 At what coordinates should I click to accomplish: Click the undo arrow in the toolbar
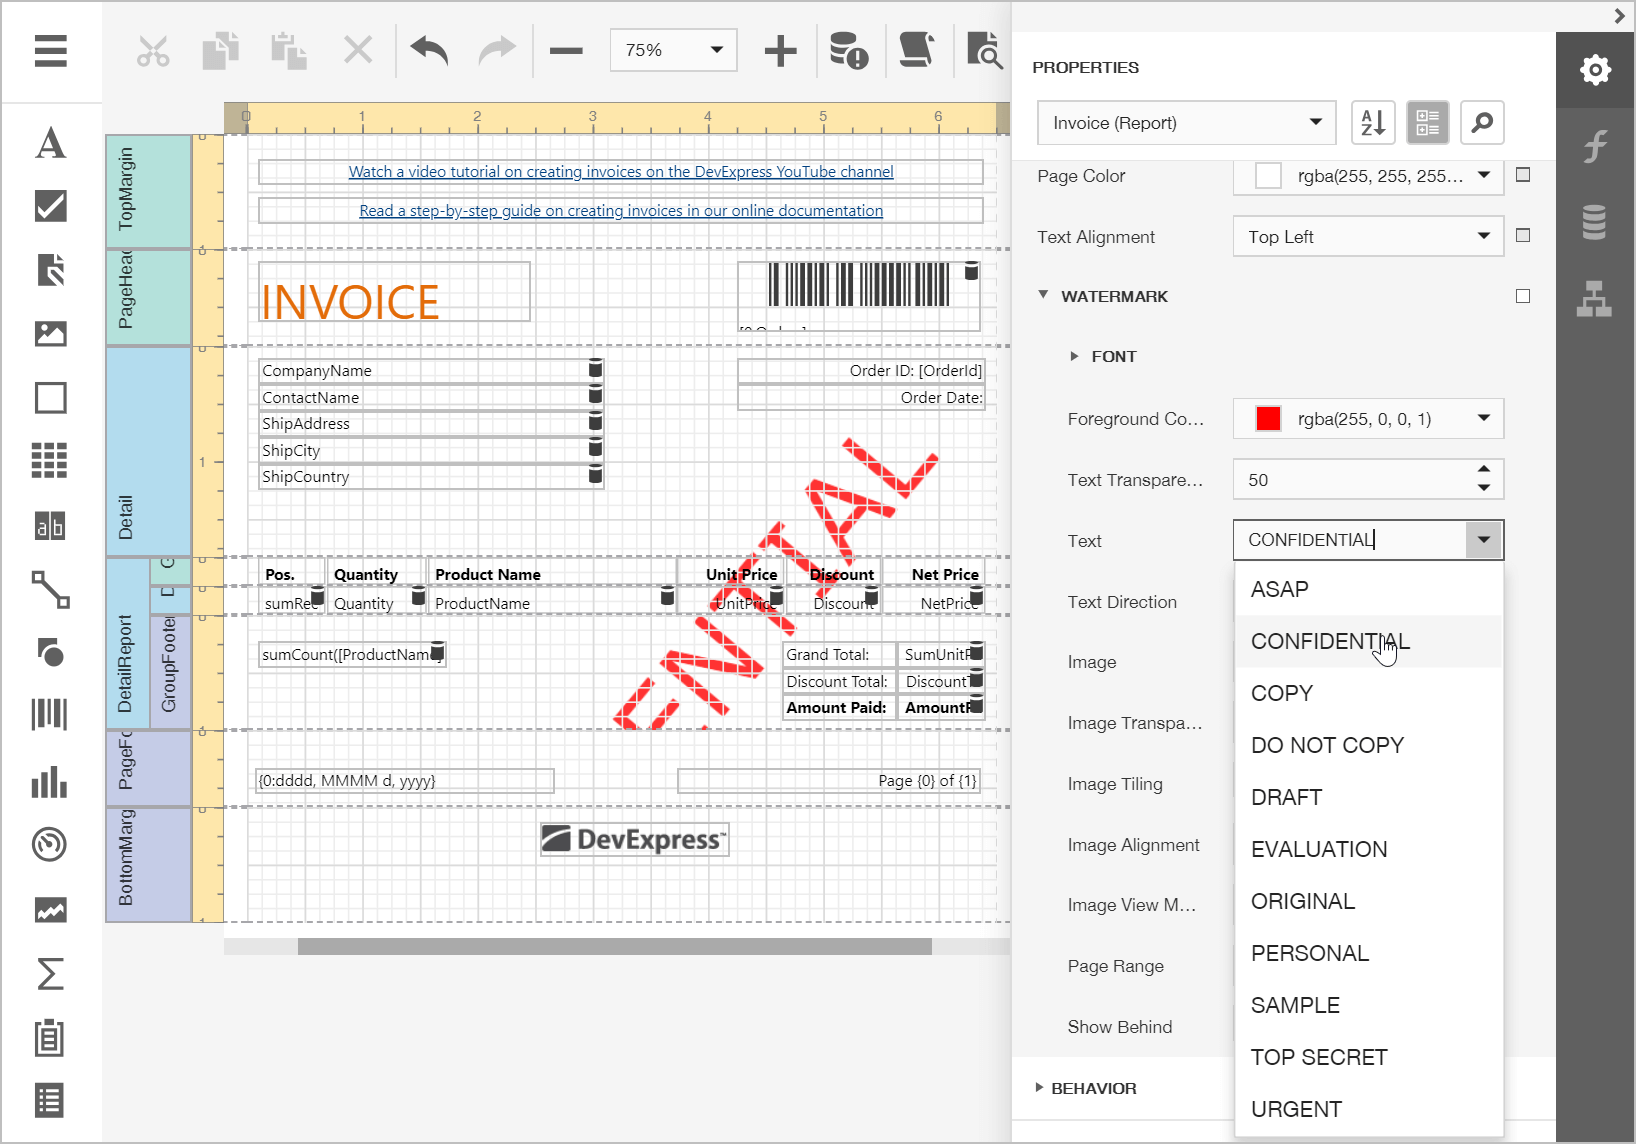point(429,50)
